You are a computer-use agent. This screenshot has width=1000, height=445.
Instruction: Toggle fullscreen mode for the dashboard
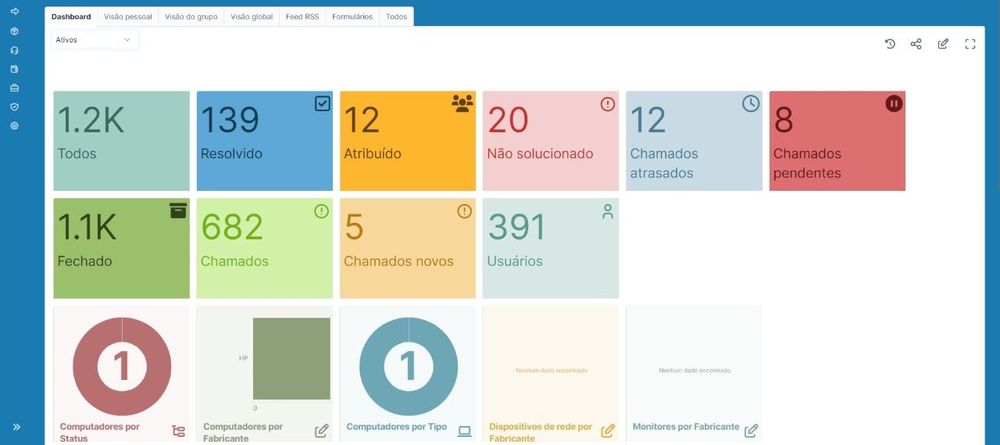pyautogui.click(x=970, y=44)
